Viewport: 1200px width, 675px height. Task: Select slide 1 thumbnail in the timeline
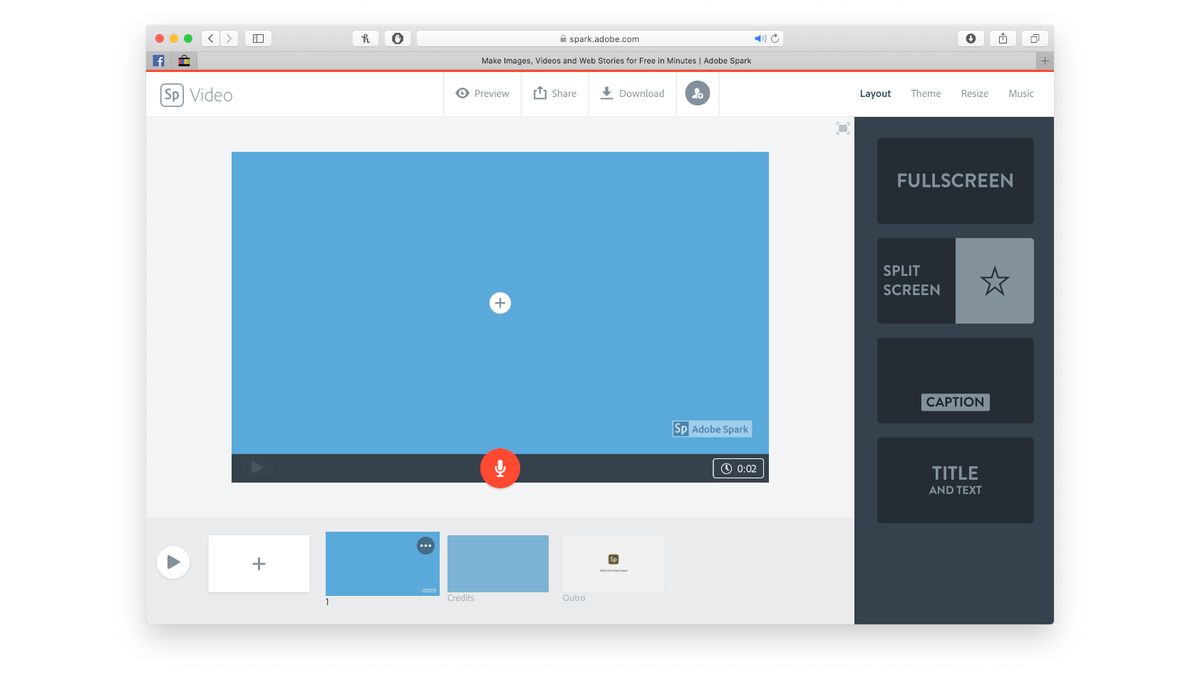(x=382, y=564)
